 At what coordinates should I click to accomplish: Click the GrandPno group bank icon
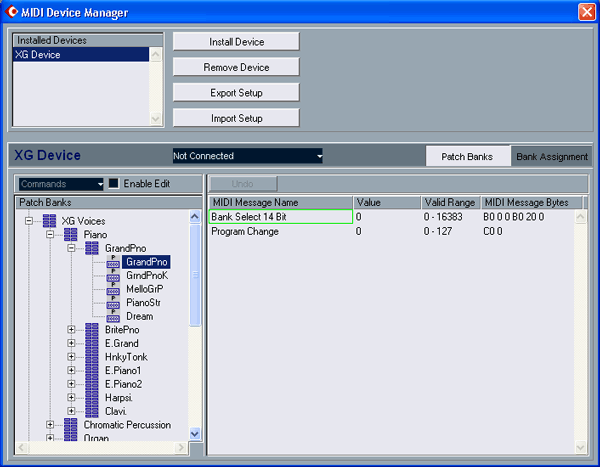click(92, 248)
